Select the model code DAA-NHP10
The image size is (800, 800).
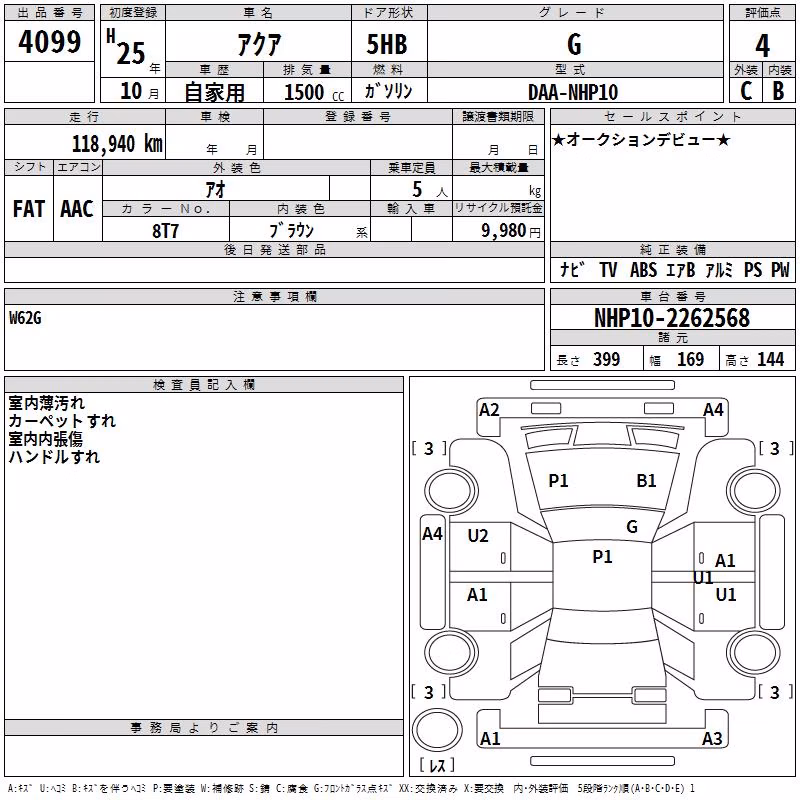(x=573, y=92)
